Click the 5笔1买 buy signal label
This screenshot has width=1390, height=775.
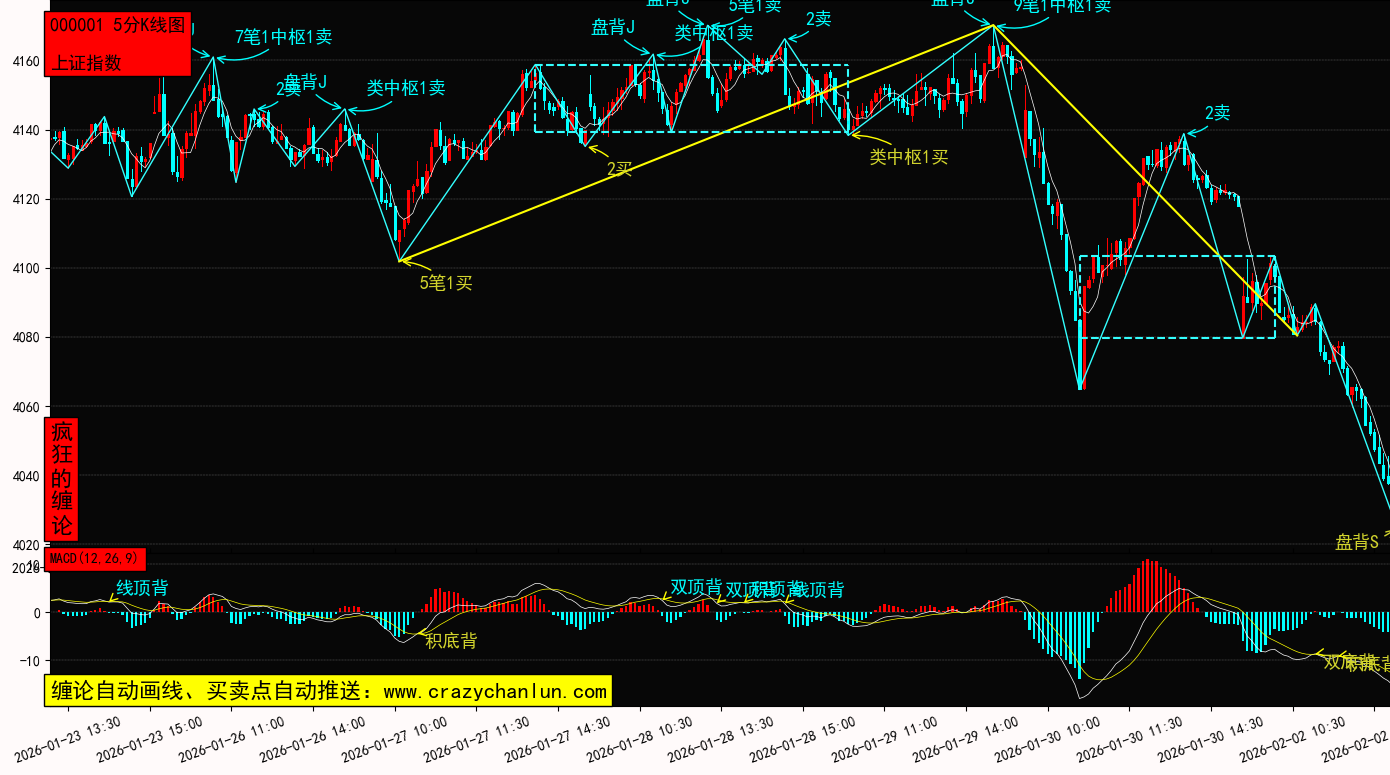445,283
